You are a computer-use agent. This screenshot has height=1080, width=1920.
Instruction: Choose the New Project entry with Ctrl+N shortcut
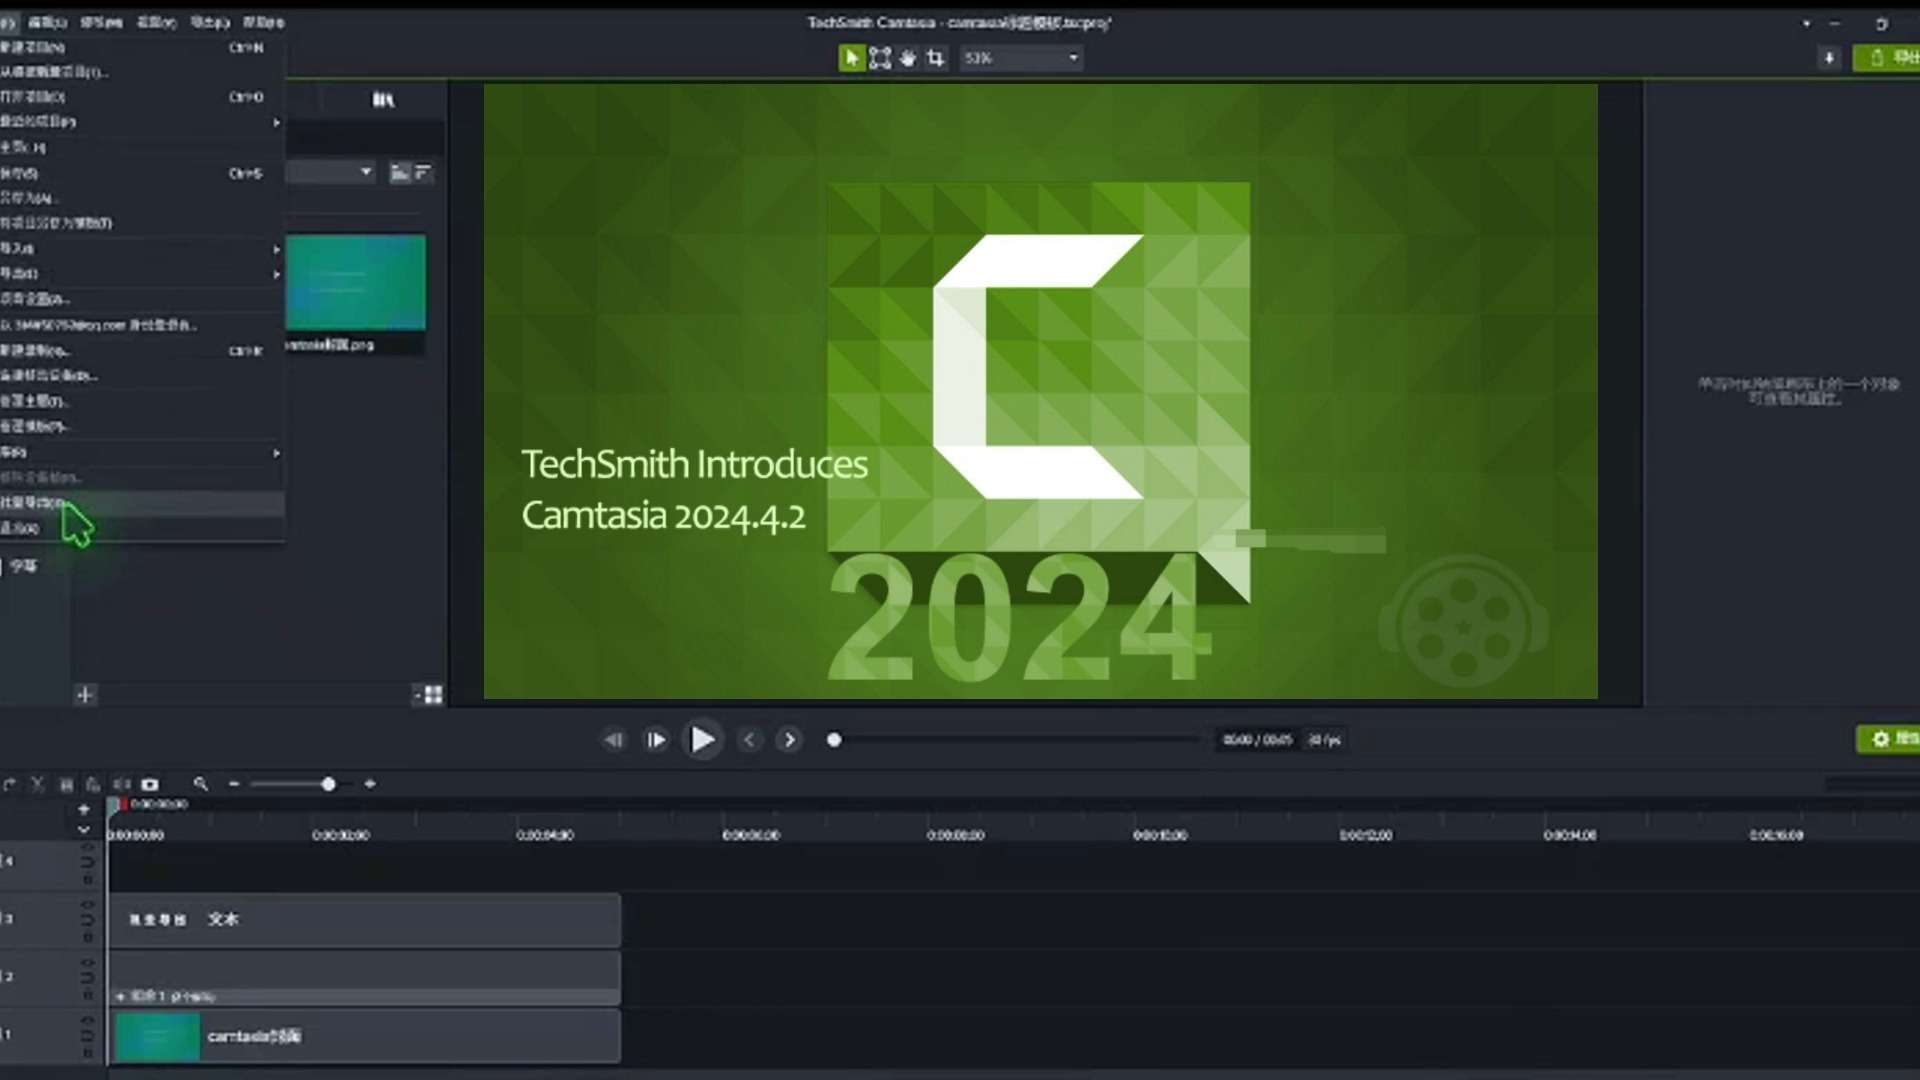140,48
